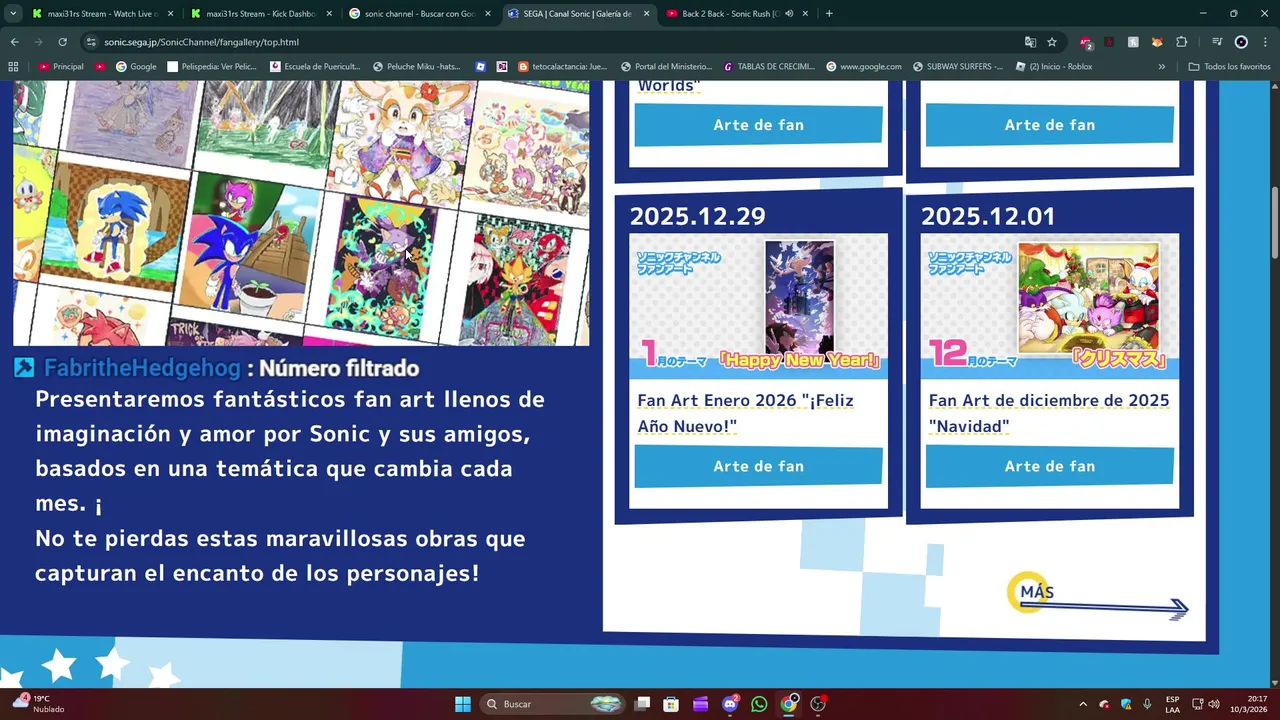Reload the current page
1280x720 pixels.
(x=62, y=42)
